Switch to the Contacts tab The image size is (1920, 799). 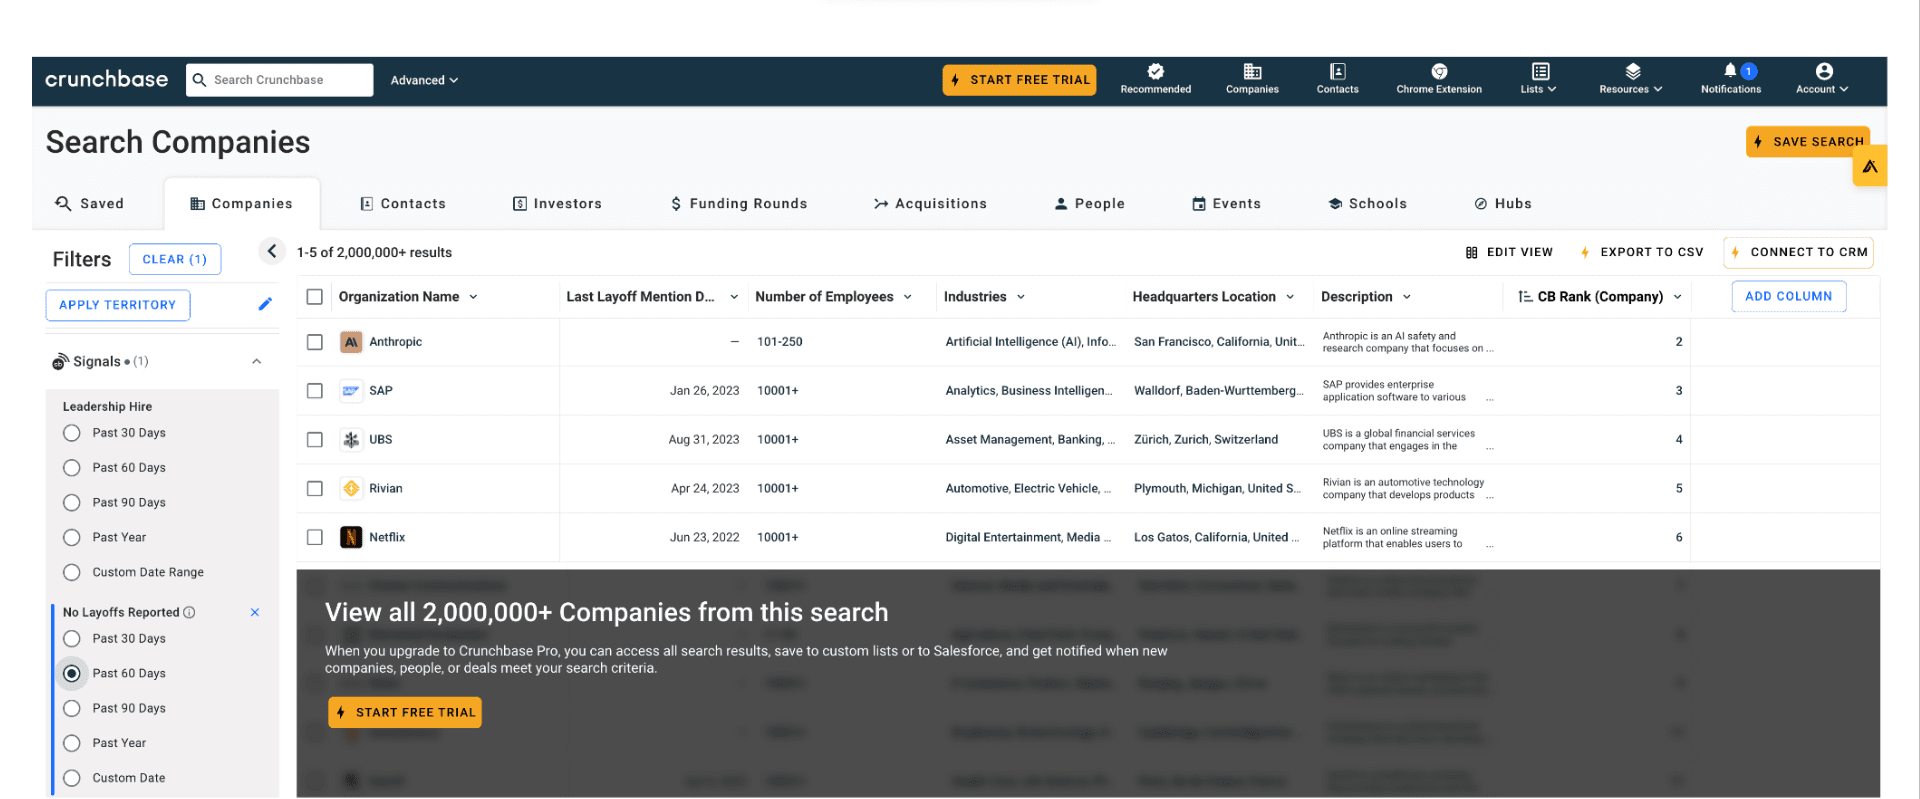(403, 204)
